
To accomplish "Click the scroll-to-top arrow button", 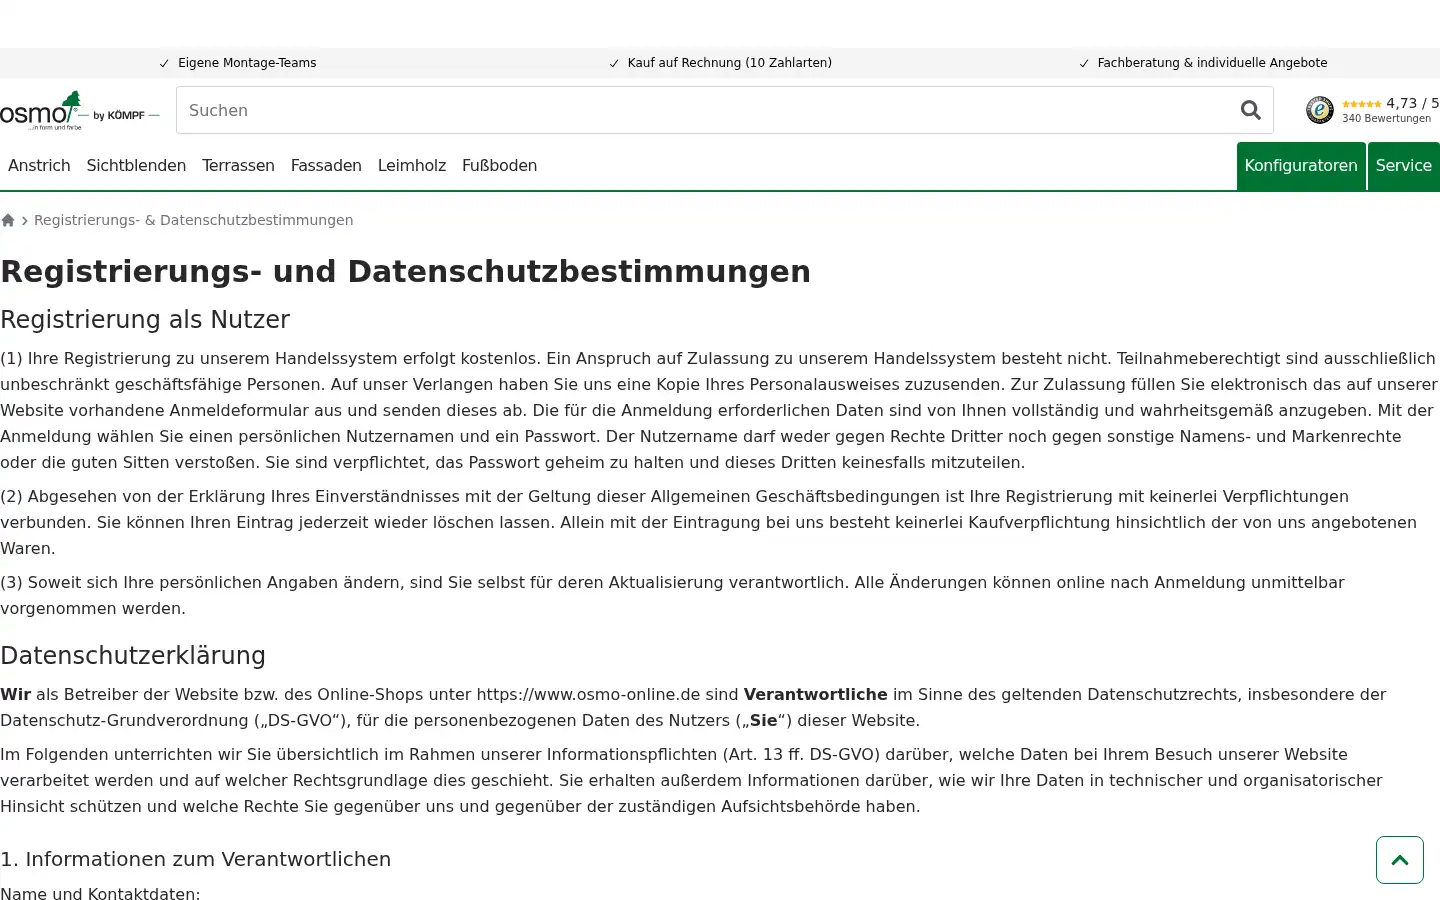I will pos(1399,860).
